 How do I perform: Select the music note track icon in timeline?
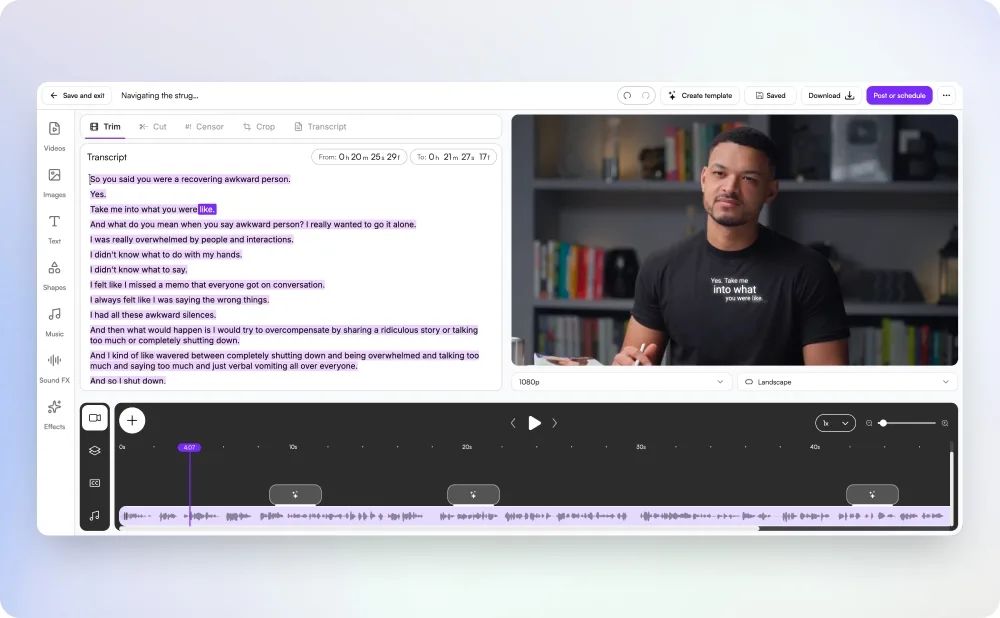95,515
